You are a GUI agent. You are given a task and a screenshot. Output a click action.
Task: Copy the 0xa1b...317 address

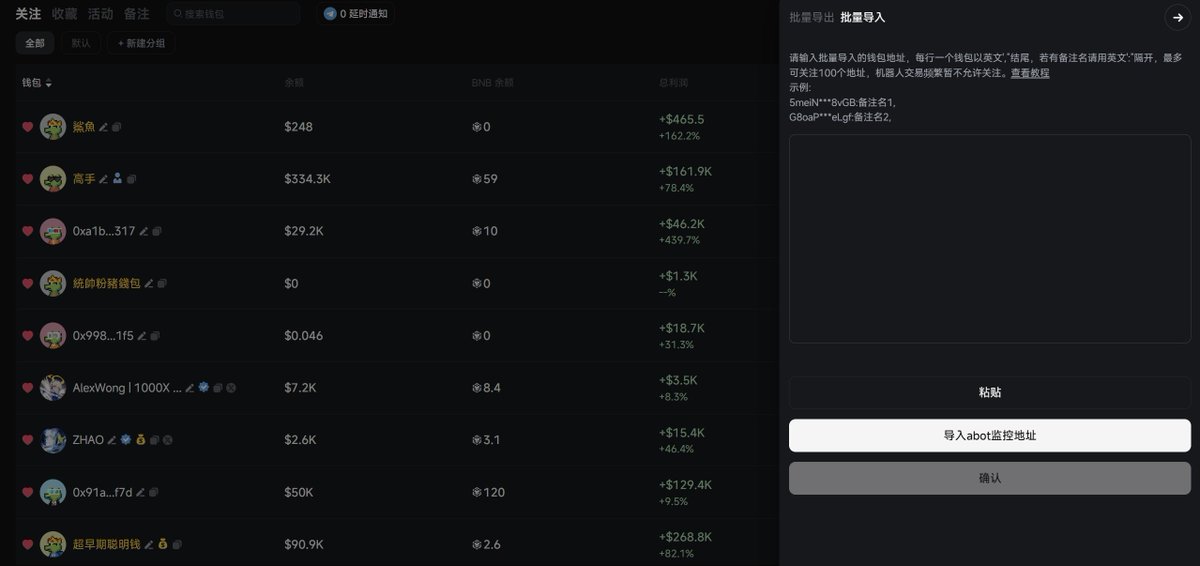[x=157, y=231]
